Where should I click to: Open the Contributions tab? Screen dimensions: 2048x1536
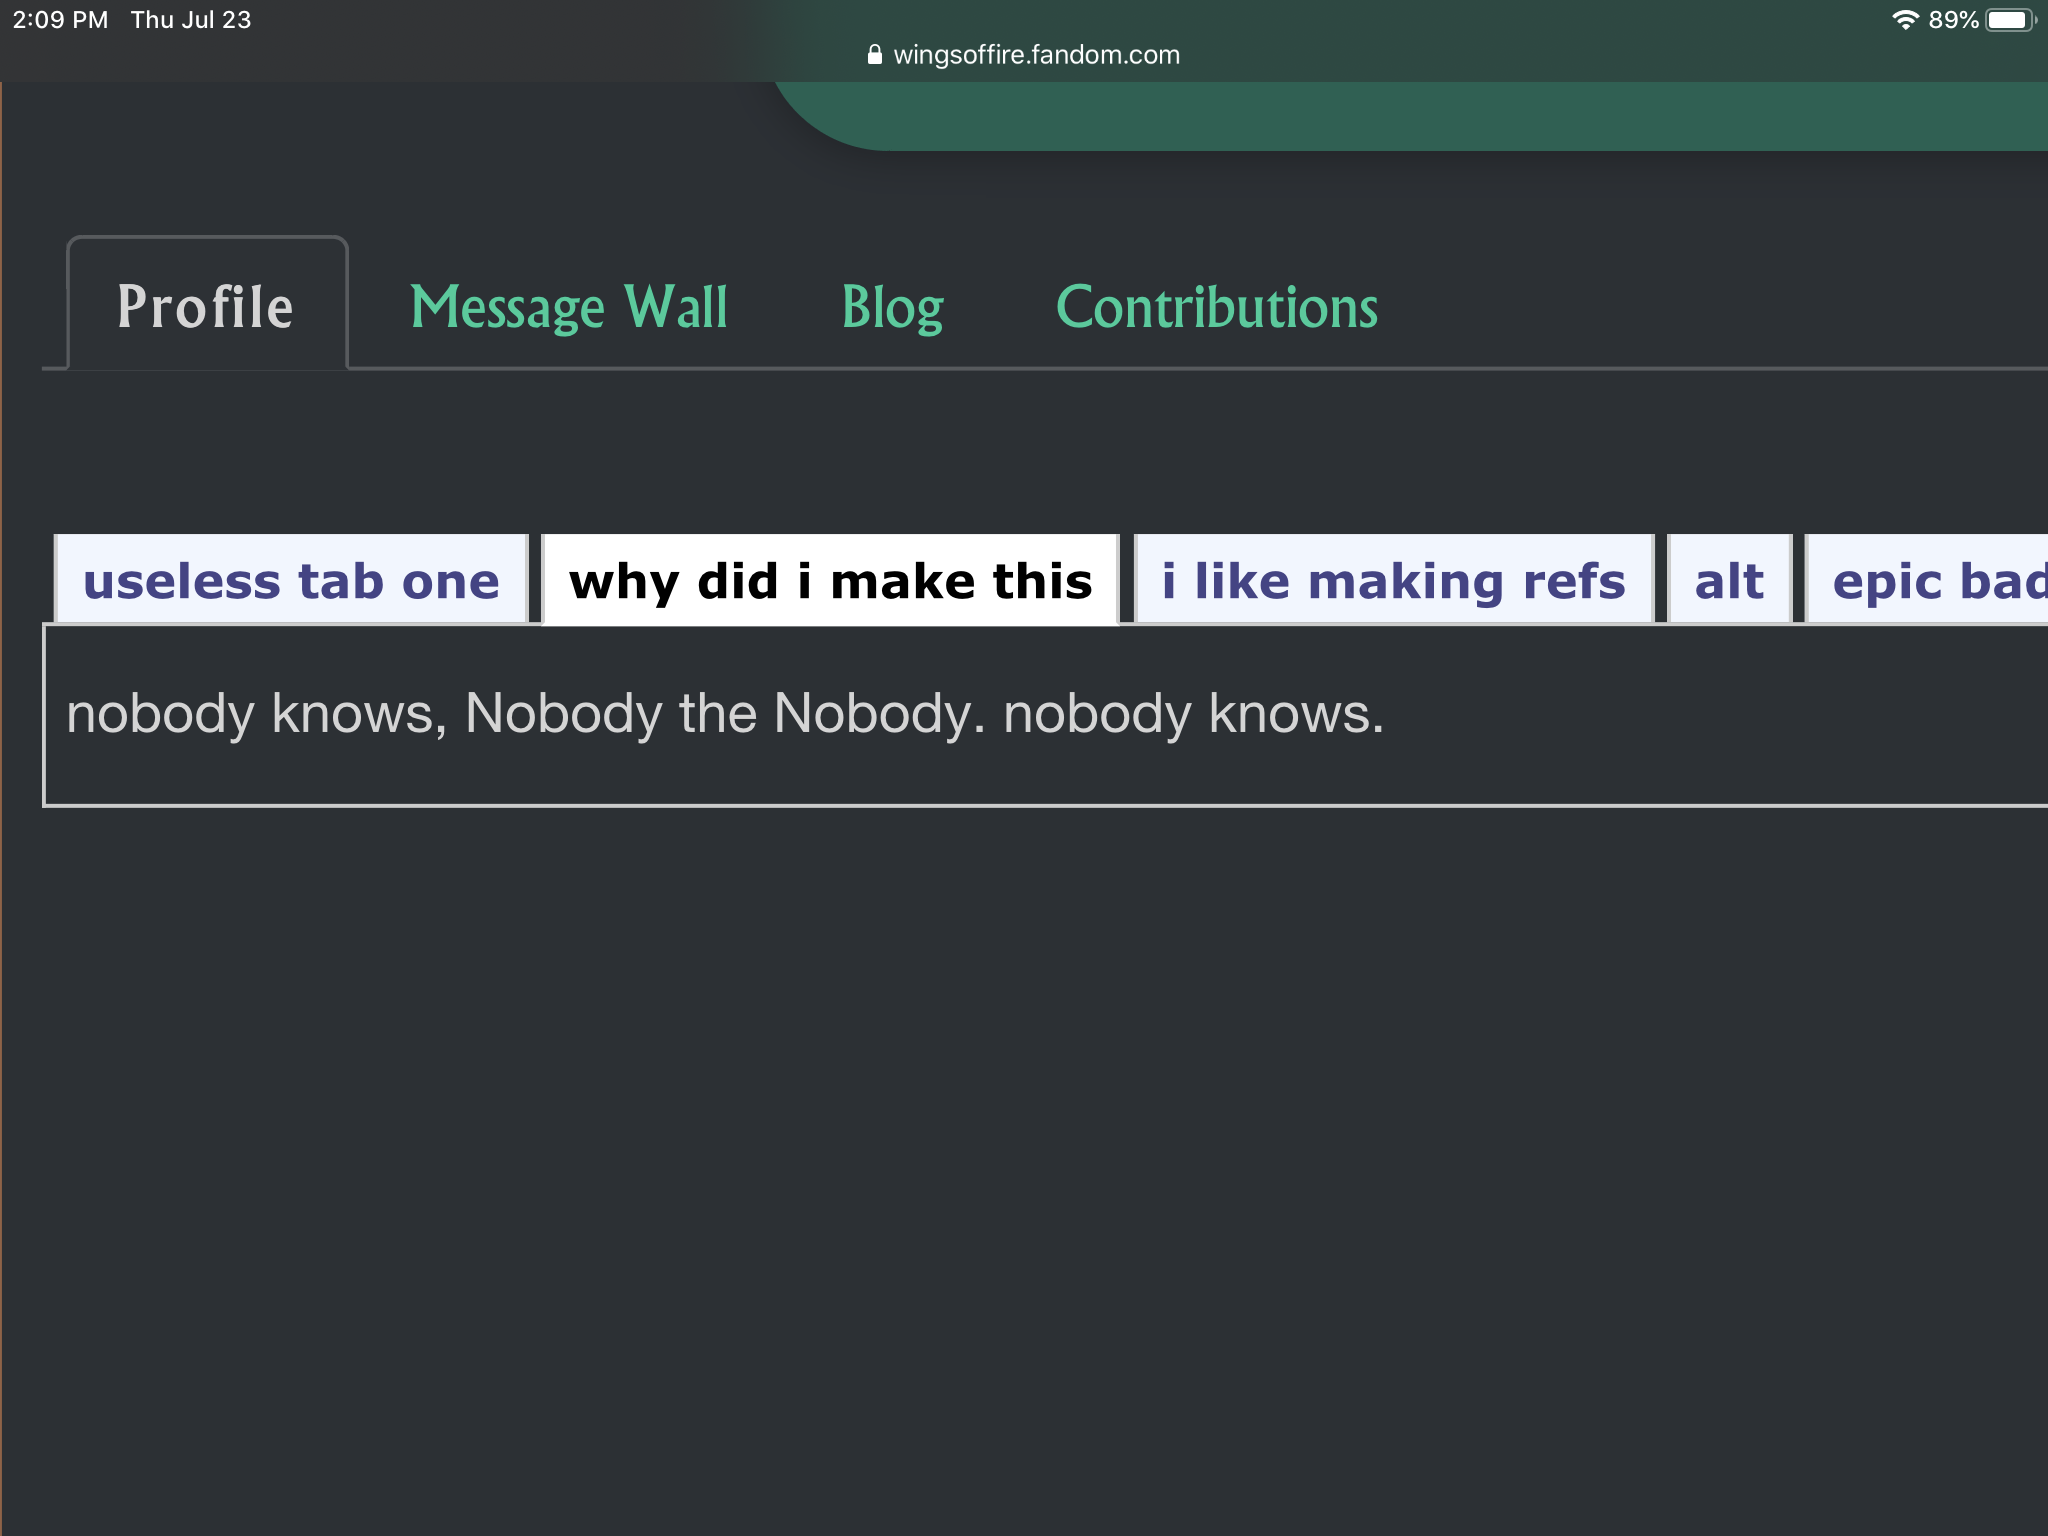pyautogui.click(x=1217, y=307)
